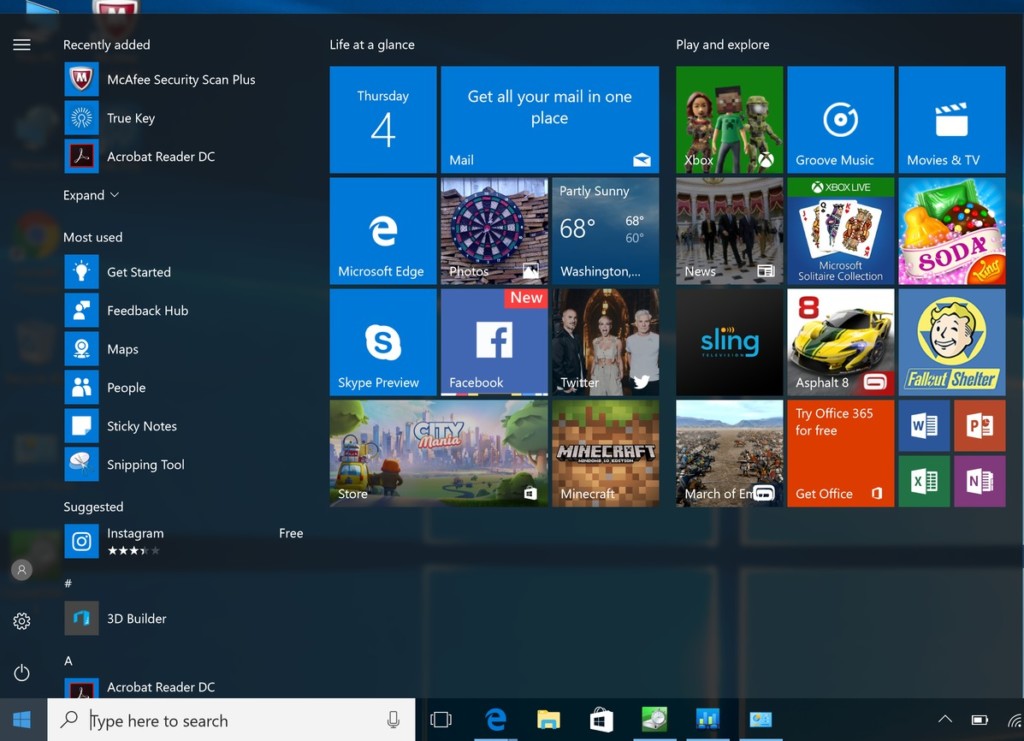Open the Mail tile
The width and height of the screenshot is (1024, 741).
pyautogui.click(x=549, y=119)
